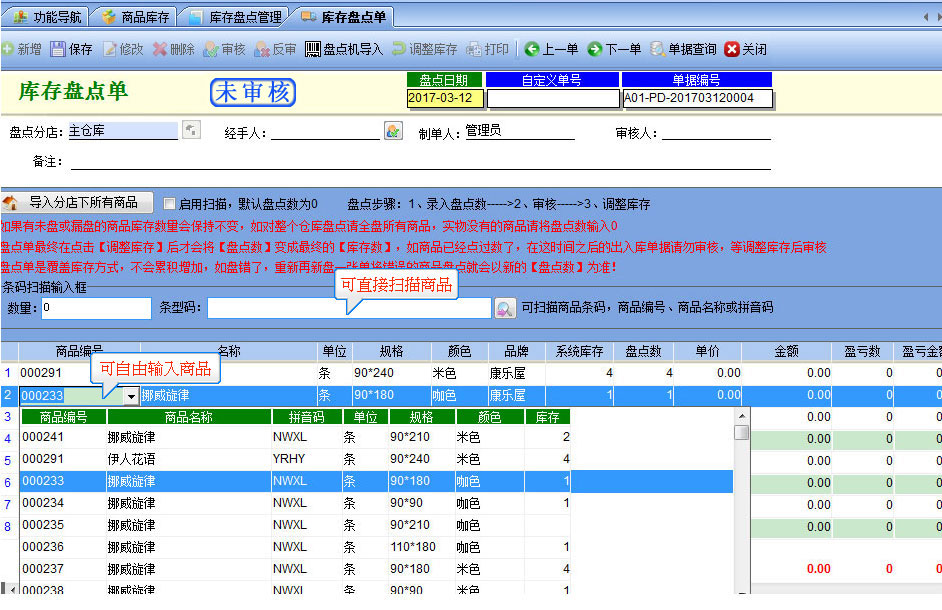The width and height of the screenshot is (942, 610).
Task: Go to next document with 下一单
Action: 595,49
